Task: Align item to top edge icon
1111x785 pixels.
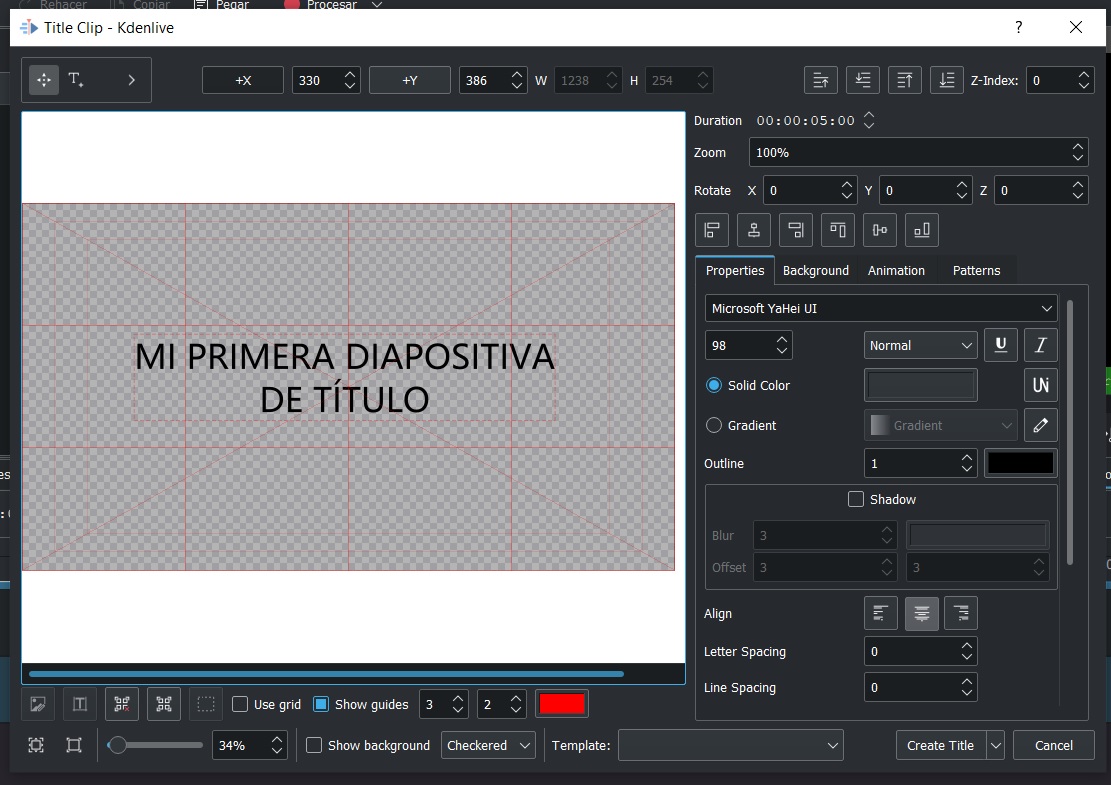Action: [838, 230]
